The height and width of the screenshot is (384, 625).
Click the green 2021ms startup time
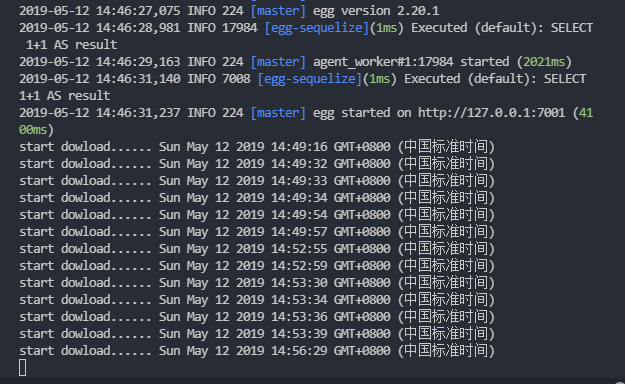[544, 62]
